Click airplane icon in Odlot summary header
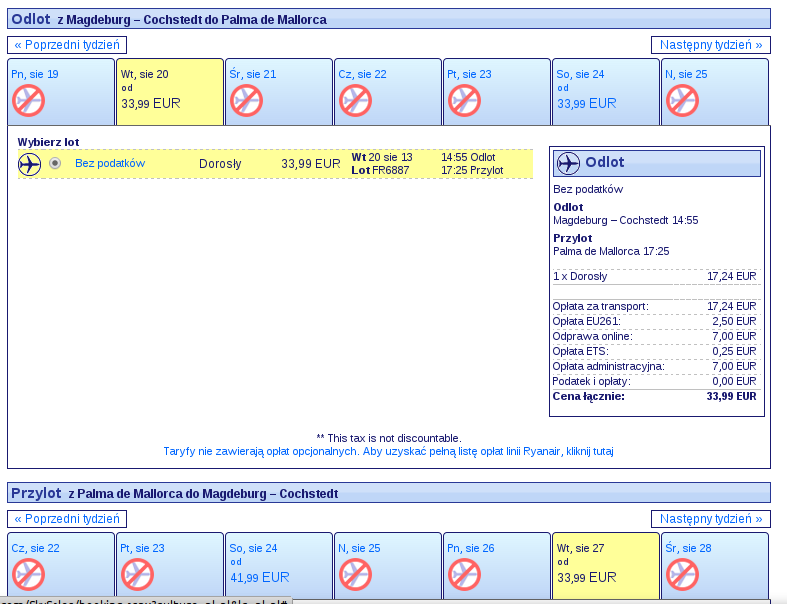The height and width of the screenshot is (604, 787). pos(568,163)
